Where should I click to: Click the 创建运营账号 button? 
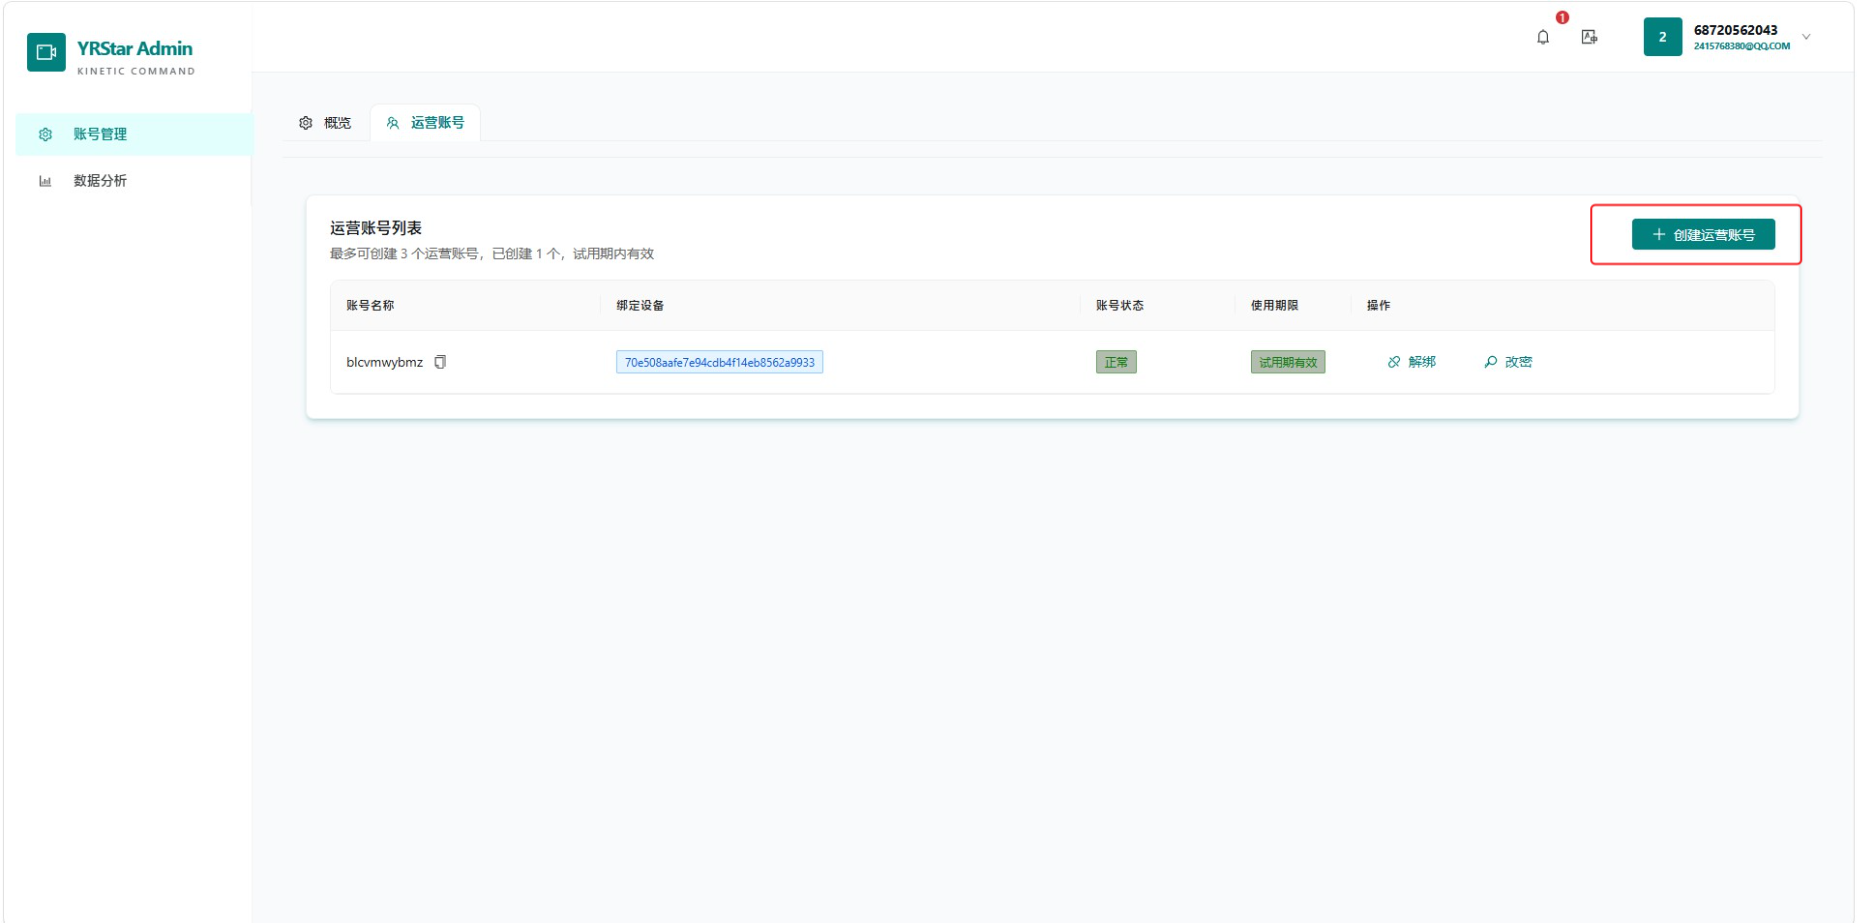tap(1703, 234)
